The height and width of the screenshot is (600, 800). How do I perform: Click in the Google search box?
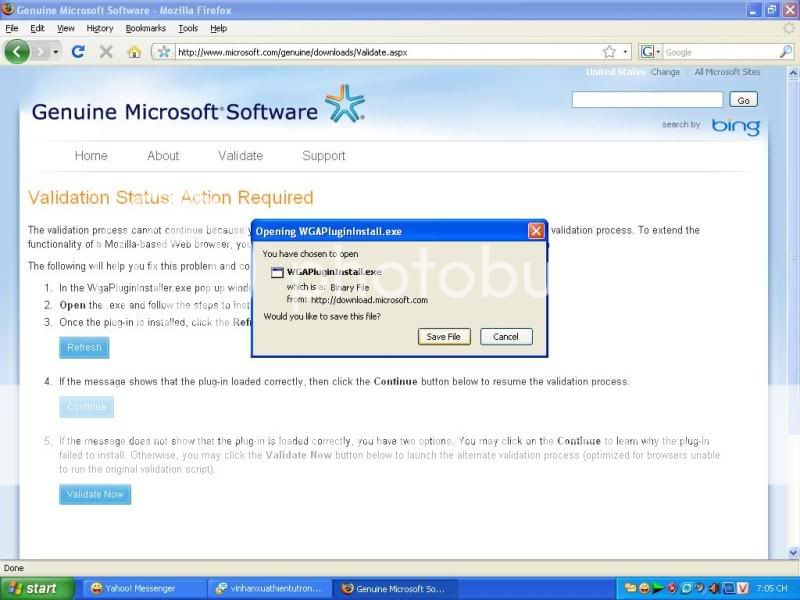coord(720,52)
